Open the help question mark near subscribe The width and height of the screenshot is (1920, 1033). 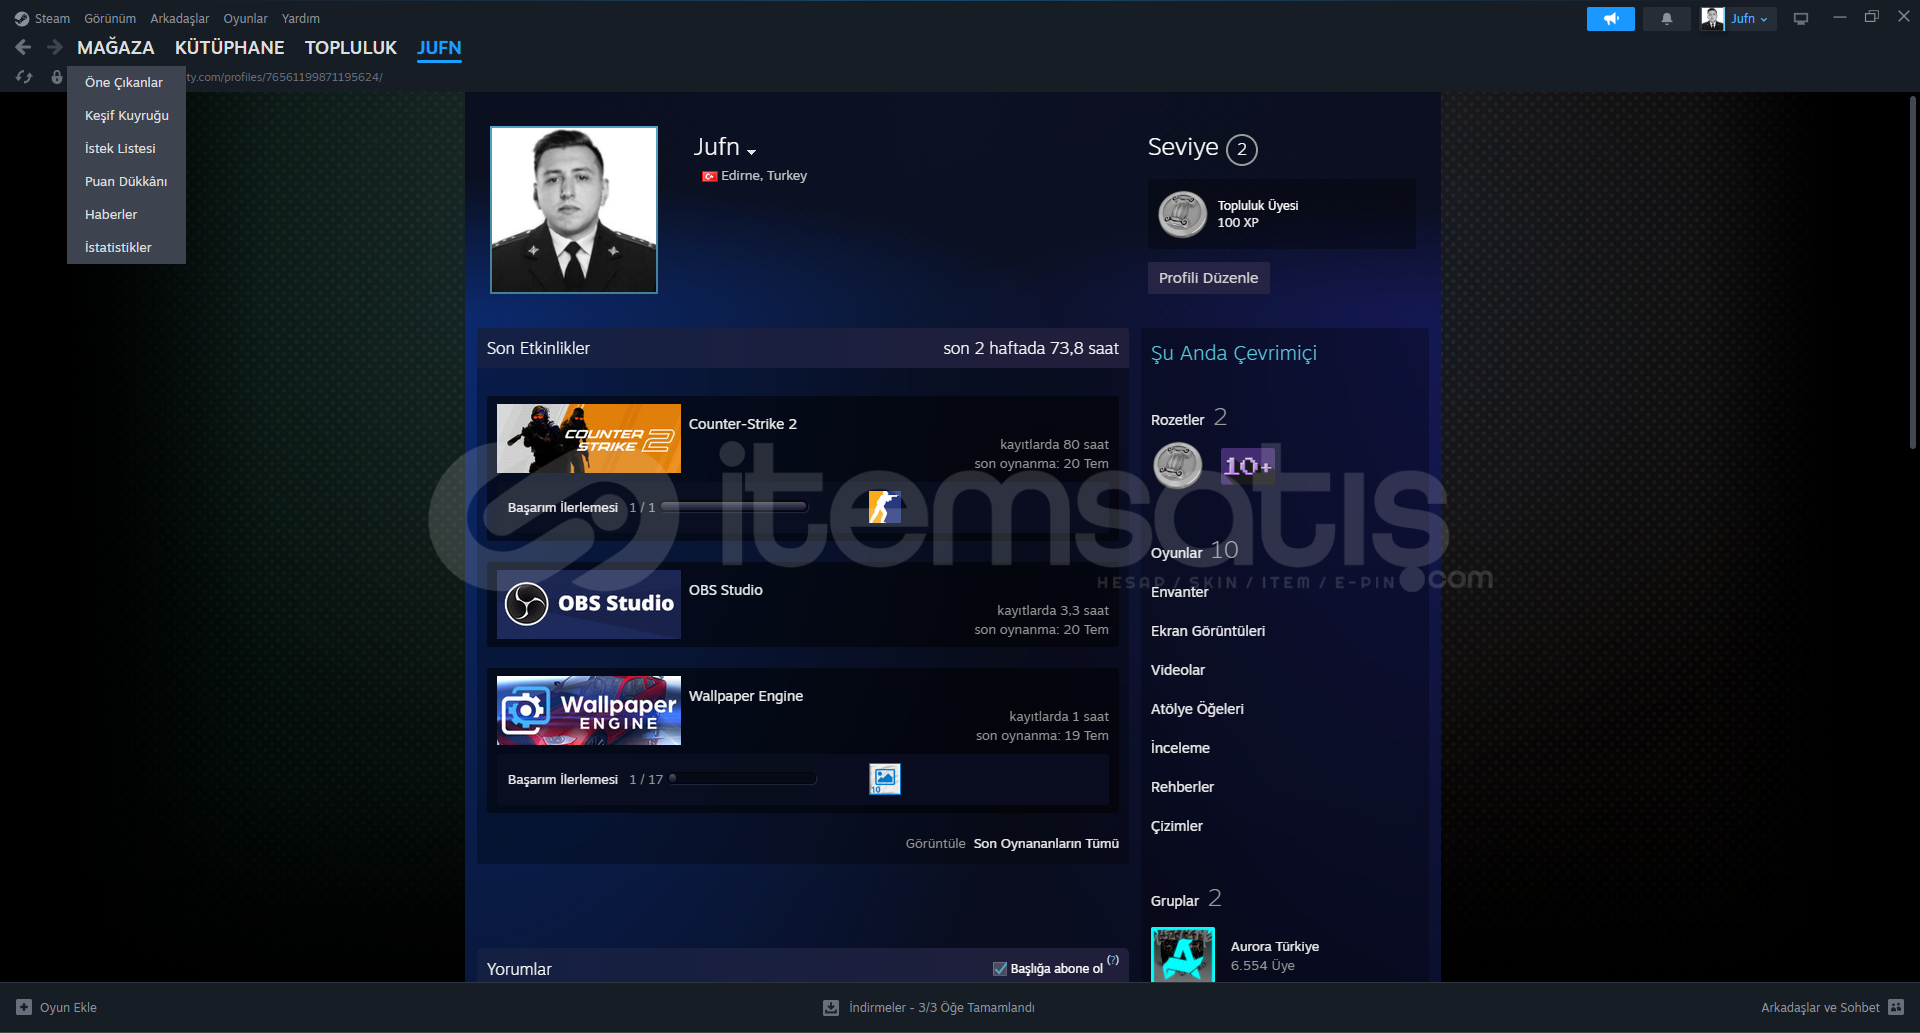1113,960
